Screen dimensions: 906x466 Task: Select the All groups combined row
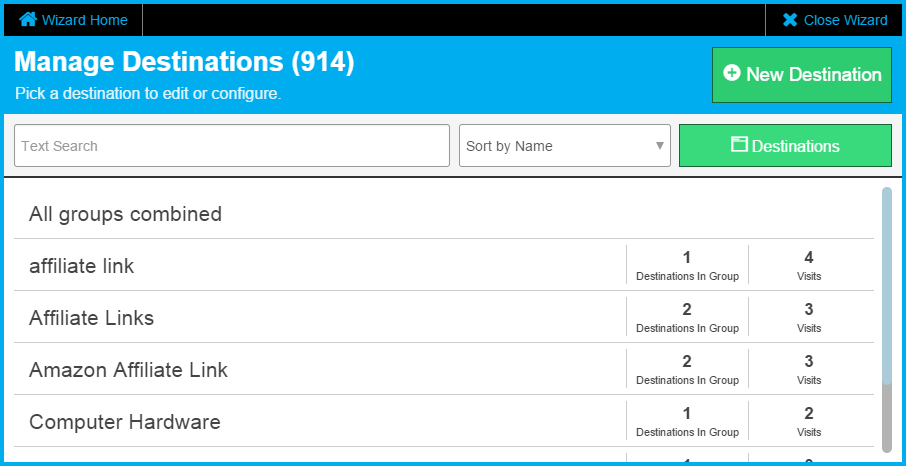point(444,214)
